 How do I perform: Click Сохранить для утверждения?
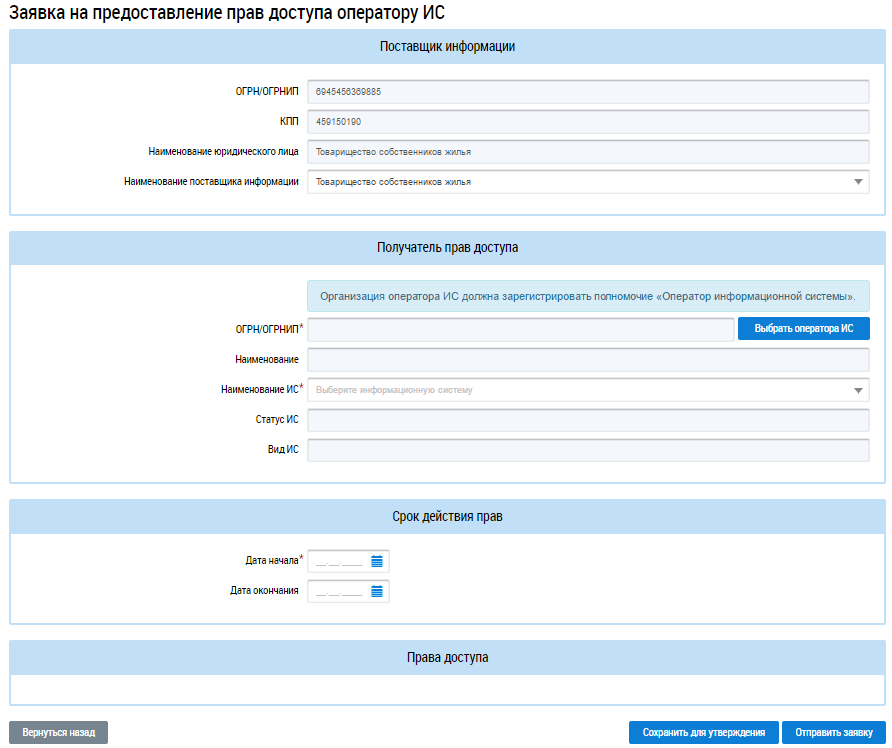703,732
